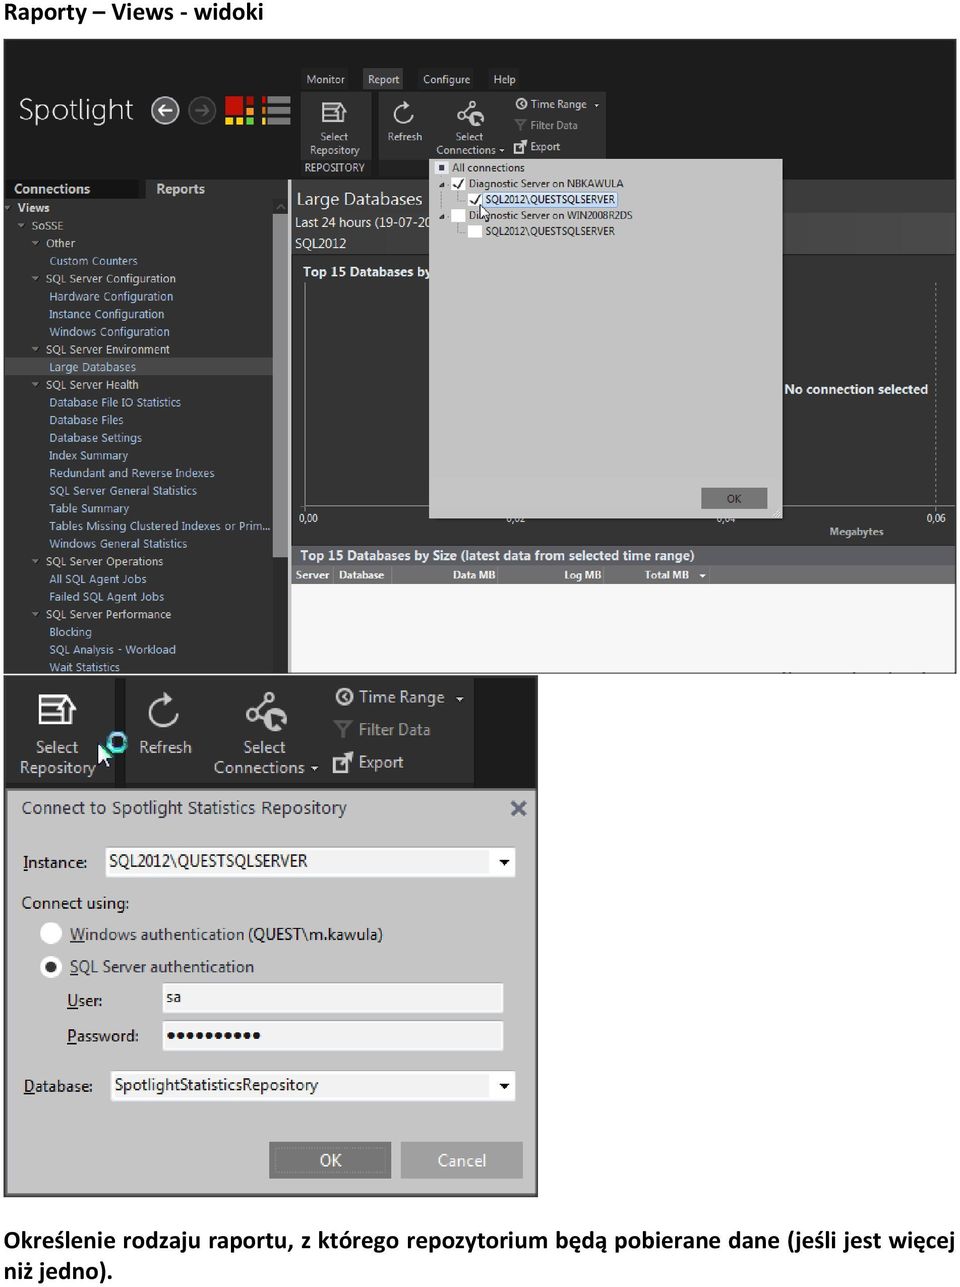This screenshot has height=1287, width=960.
Task: Open Hardware Configuration report
Action: pos(111,297)
